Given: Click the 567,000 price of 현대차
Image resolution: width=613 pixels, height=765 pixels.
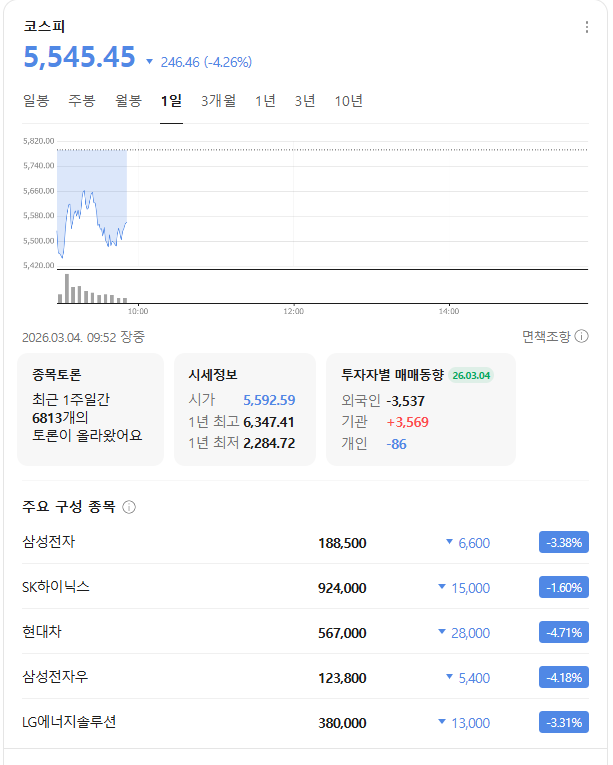Looking at the screenshot, I should click(342, 633).
